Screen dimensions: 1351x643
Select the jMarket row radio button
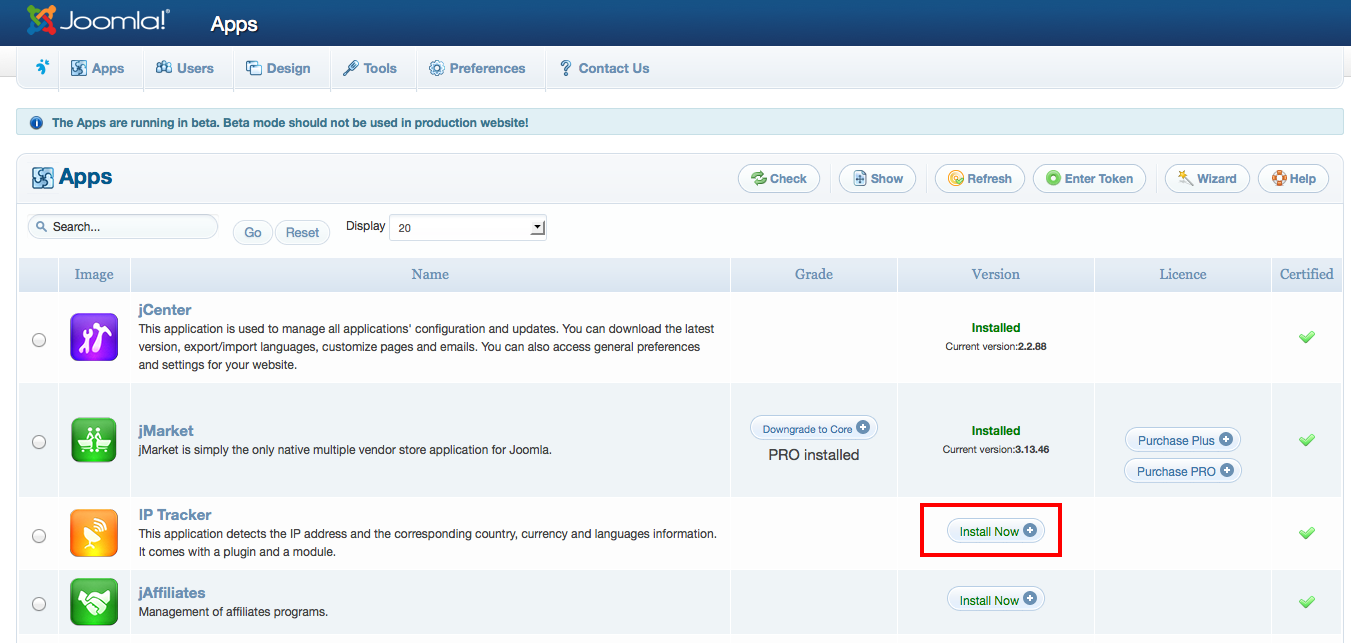39,441
